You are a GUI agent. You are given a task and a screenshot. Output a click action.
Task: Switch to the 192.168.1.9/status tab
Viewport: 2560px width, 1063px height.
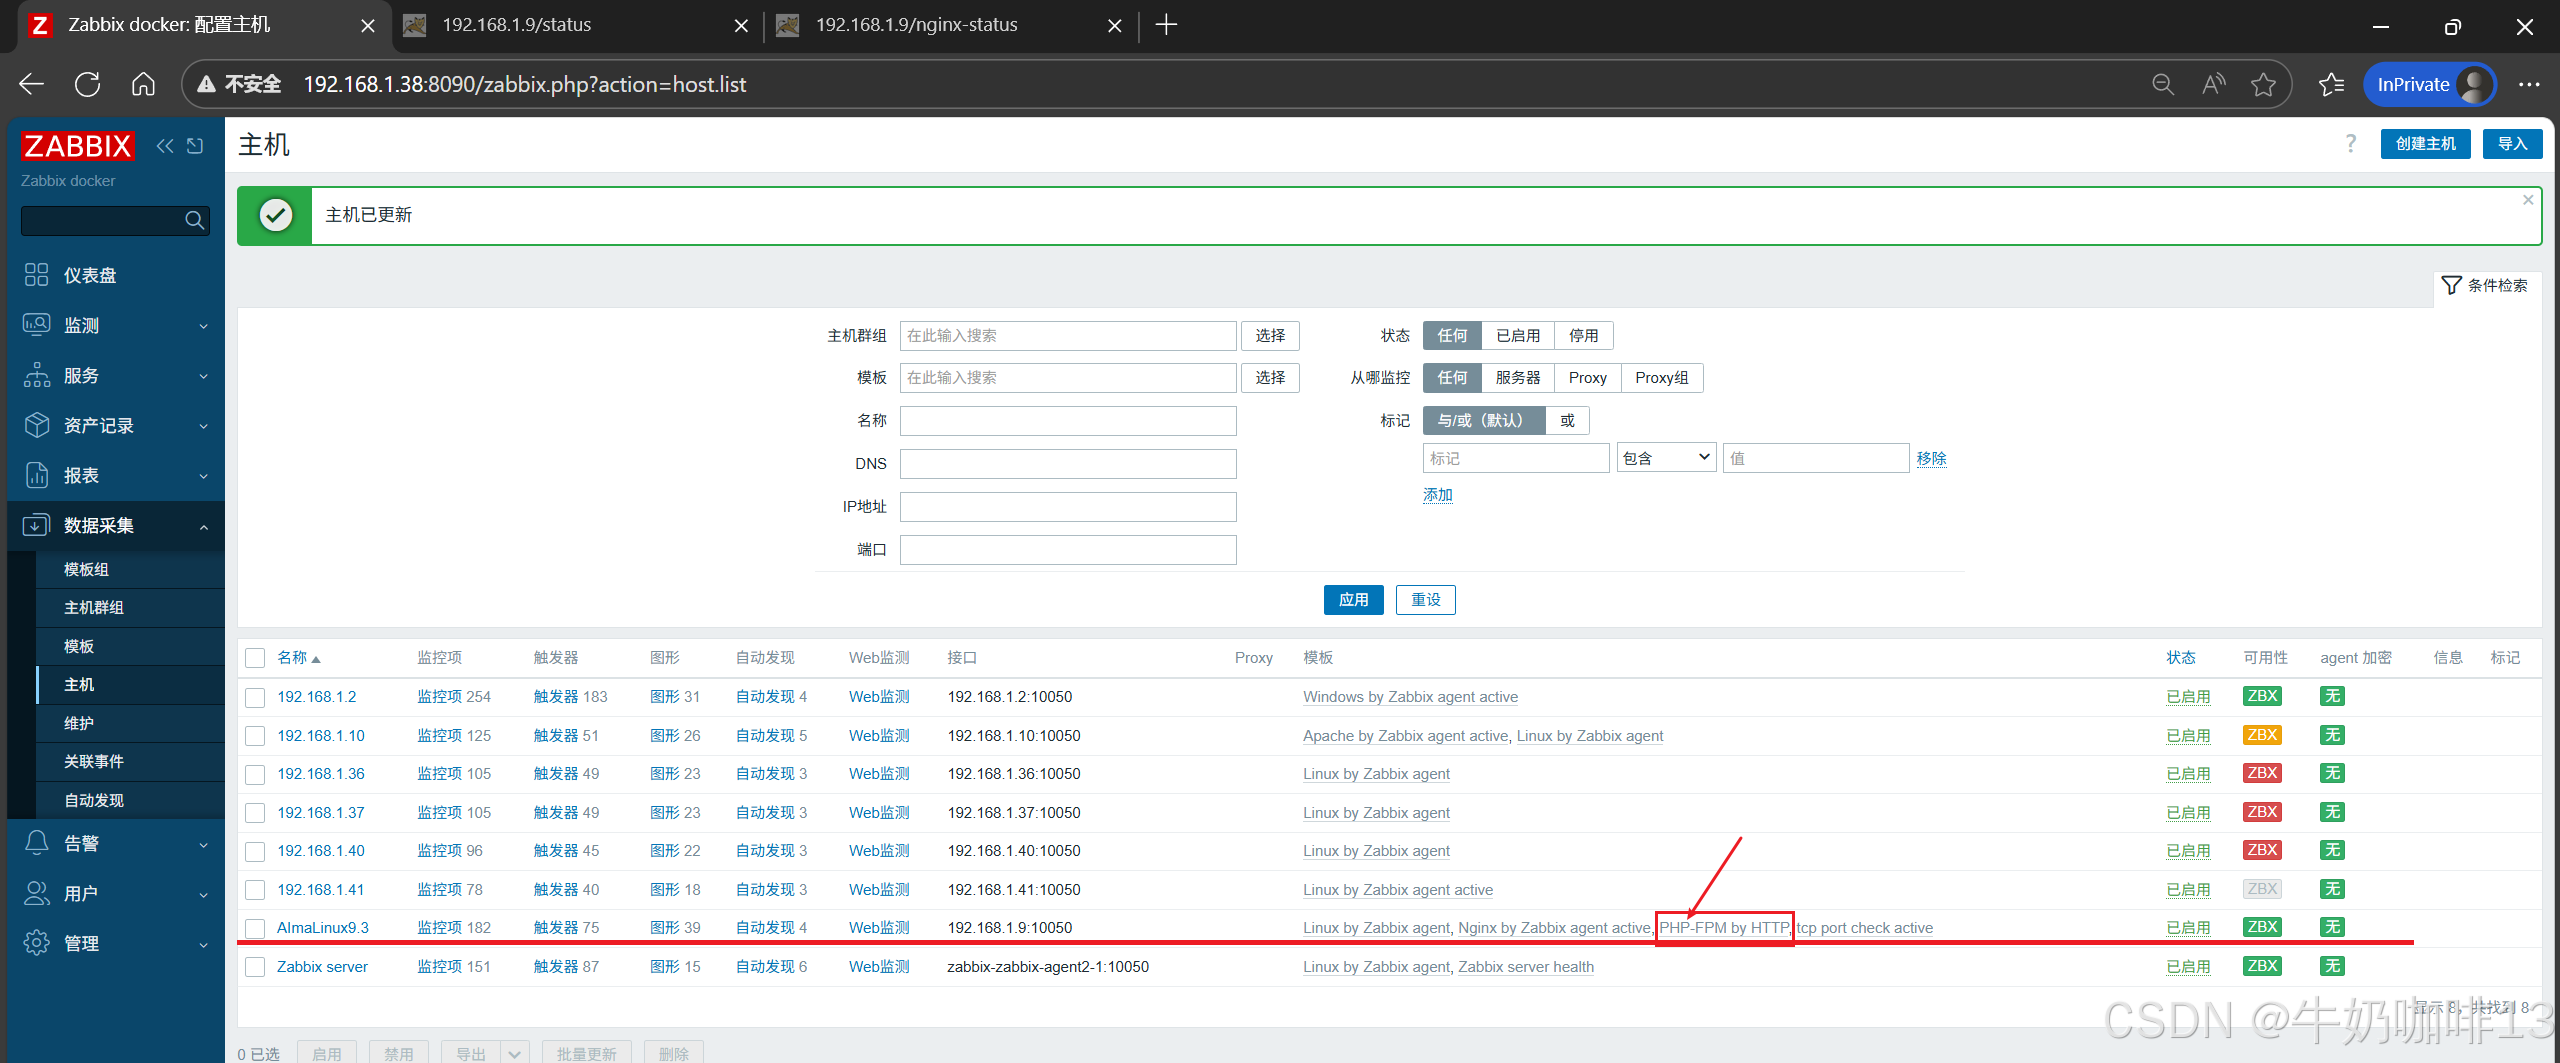[x=576, y=25]
